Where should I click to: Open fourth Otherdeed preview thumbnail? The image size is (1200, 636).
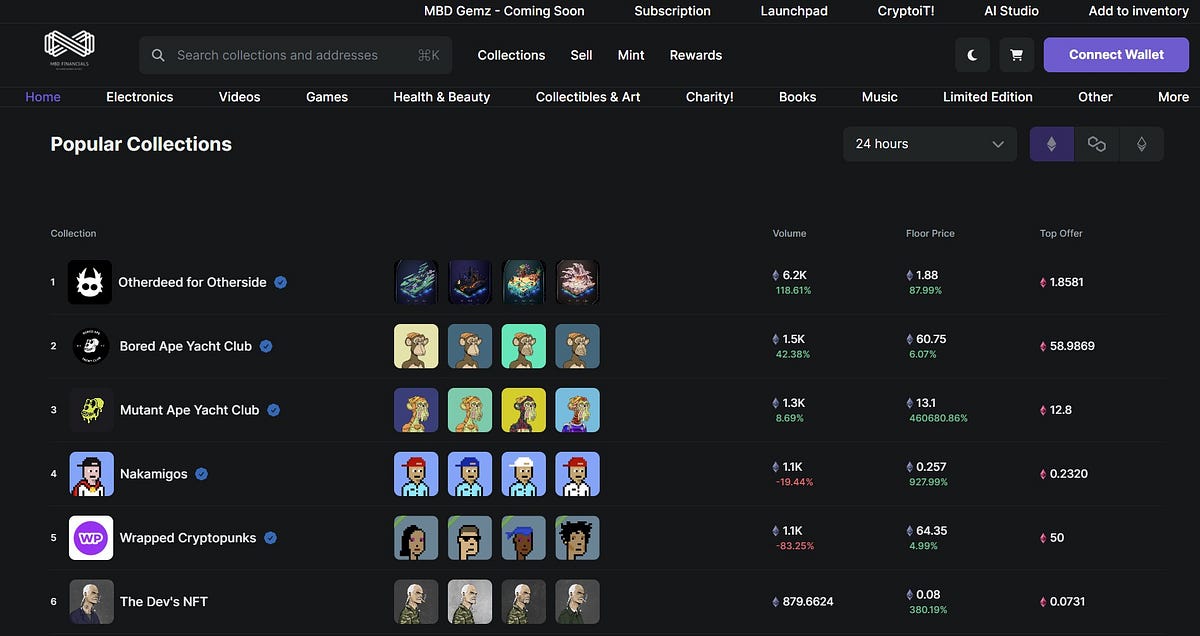click(578, 282)
